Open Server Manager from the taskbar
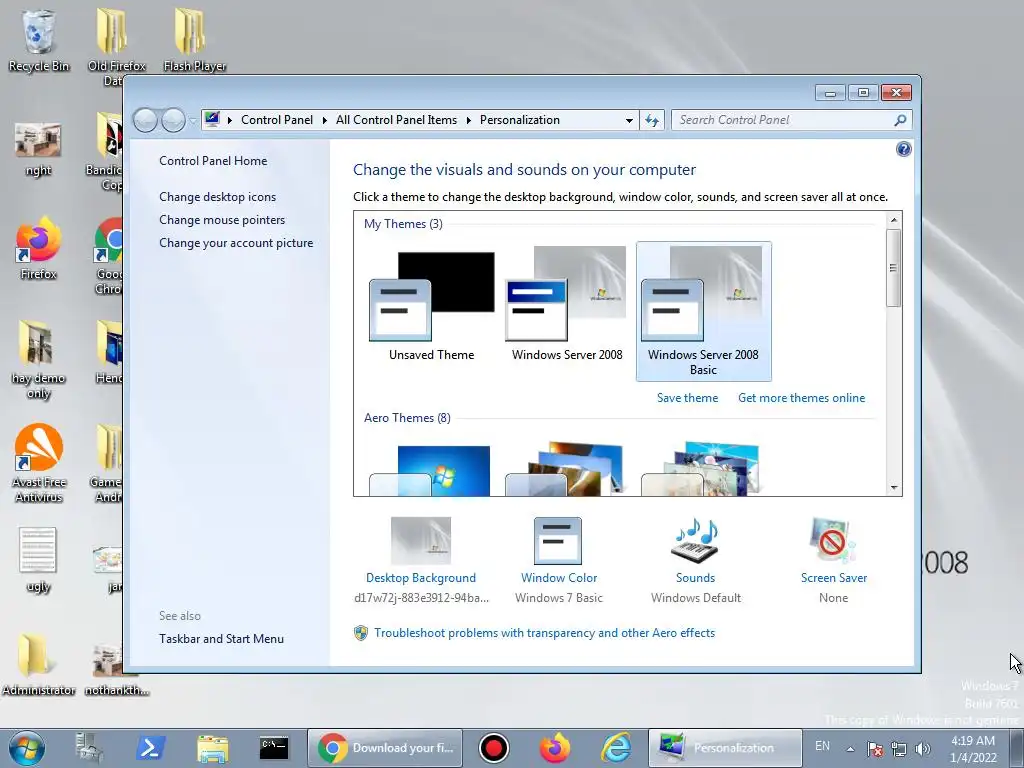This screenshot has height=768, width=1024. [89, 748]
